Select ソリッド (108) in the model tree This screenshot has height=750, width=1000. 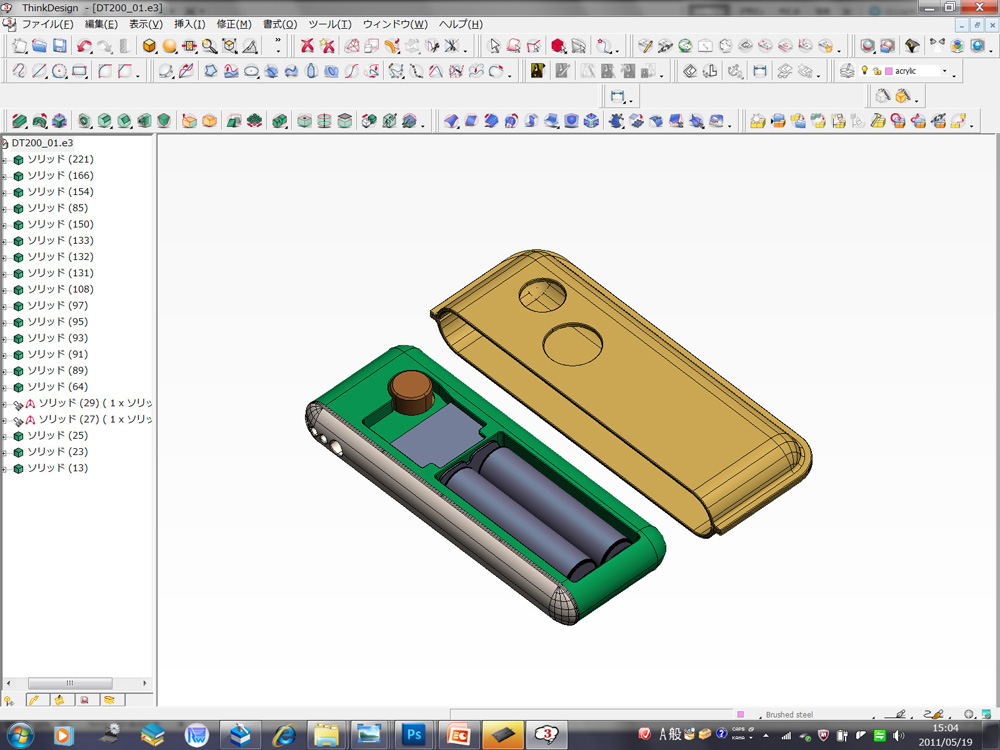click(60, 289)
